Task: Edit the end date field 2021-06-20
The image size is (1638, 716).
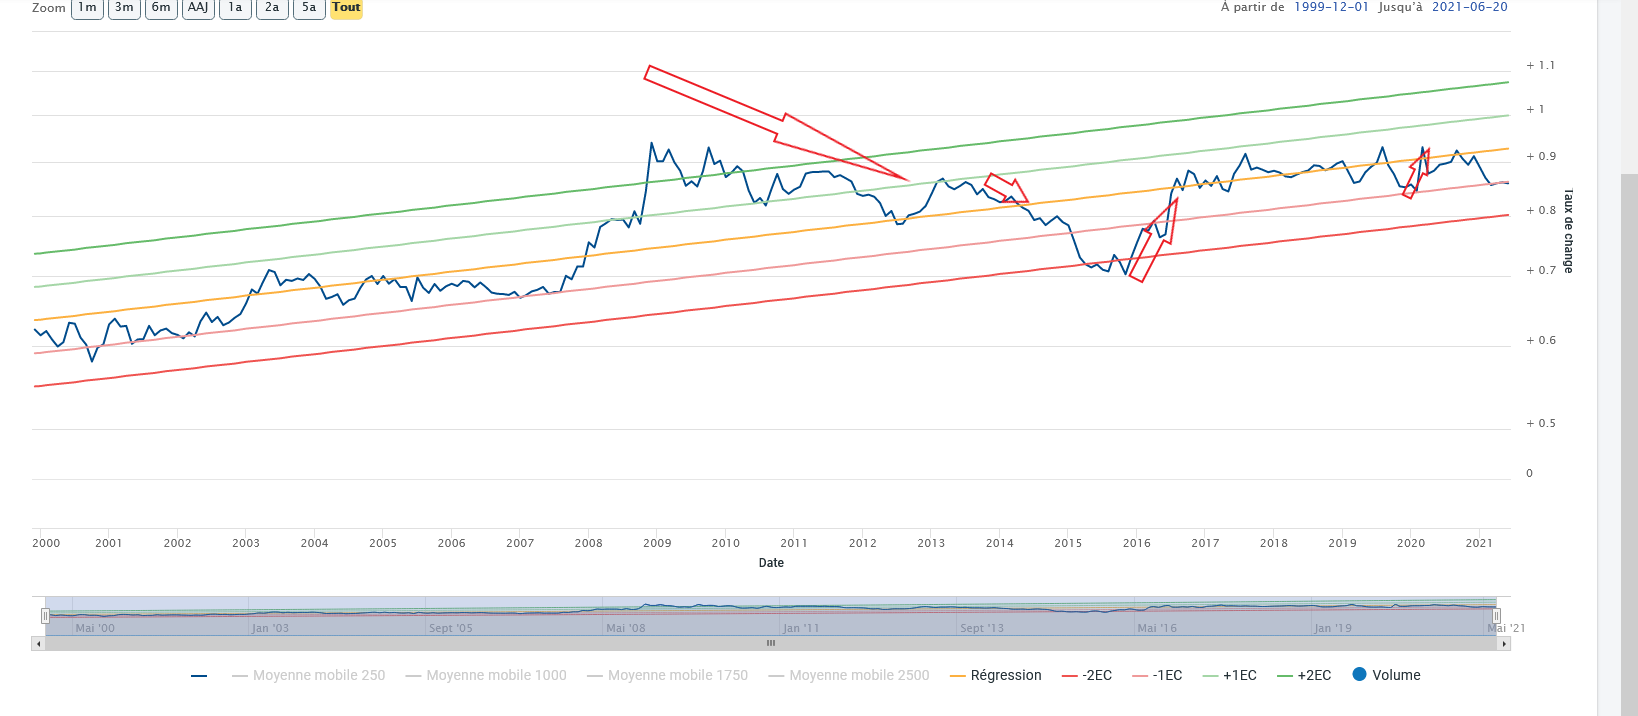Action: pyautogui.click(x=1469, y=7)
